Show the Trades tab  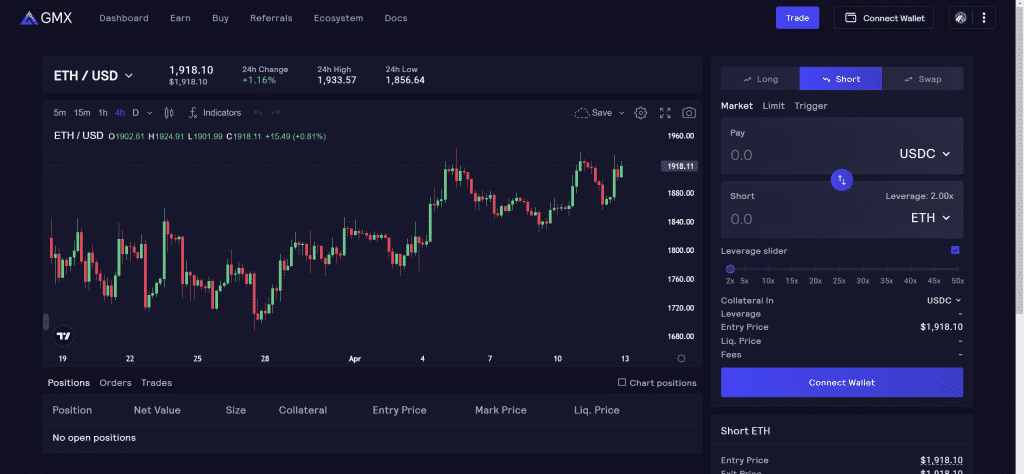click(x=157, y=383)
